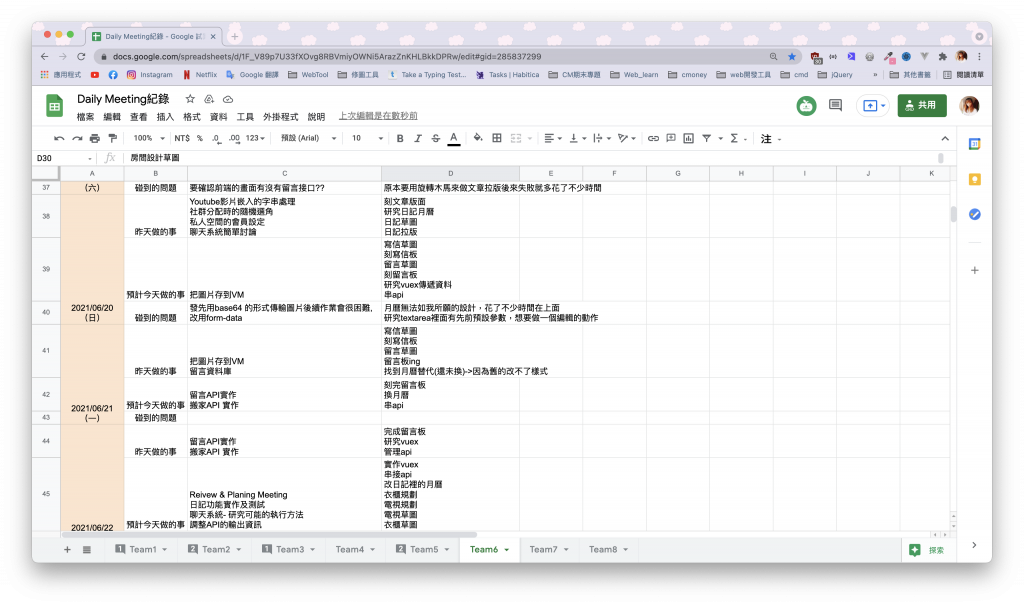The width and height of the screenshot is (1024, 605).
Task: Insert a chart from toolbar
Action: coord(688,139)
